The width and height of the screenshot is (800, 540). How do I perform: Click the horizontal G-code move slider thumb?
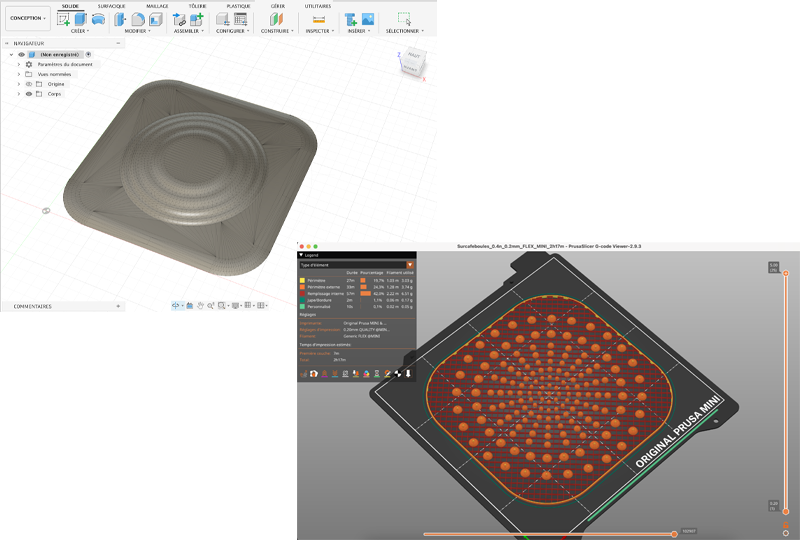(674, 534)
